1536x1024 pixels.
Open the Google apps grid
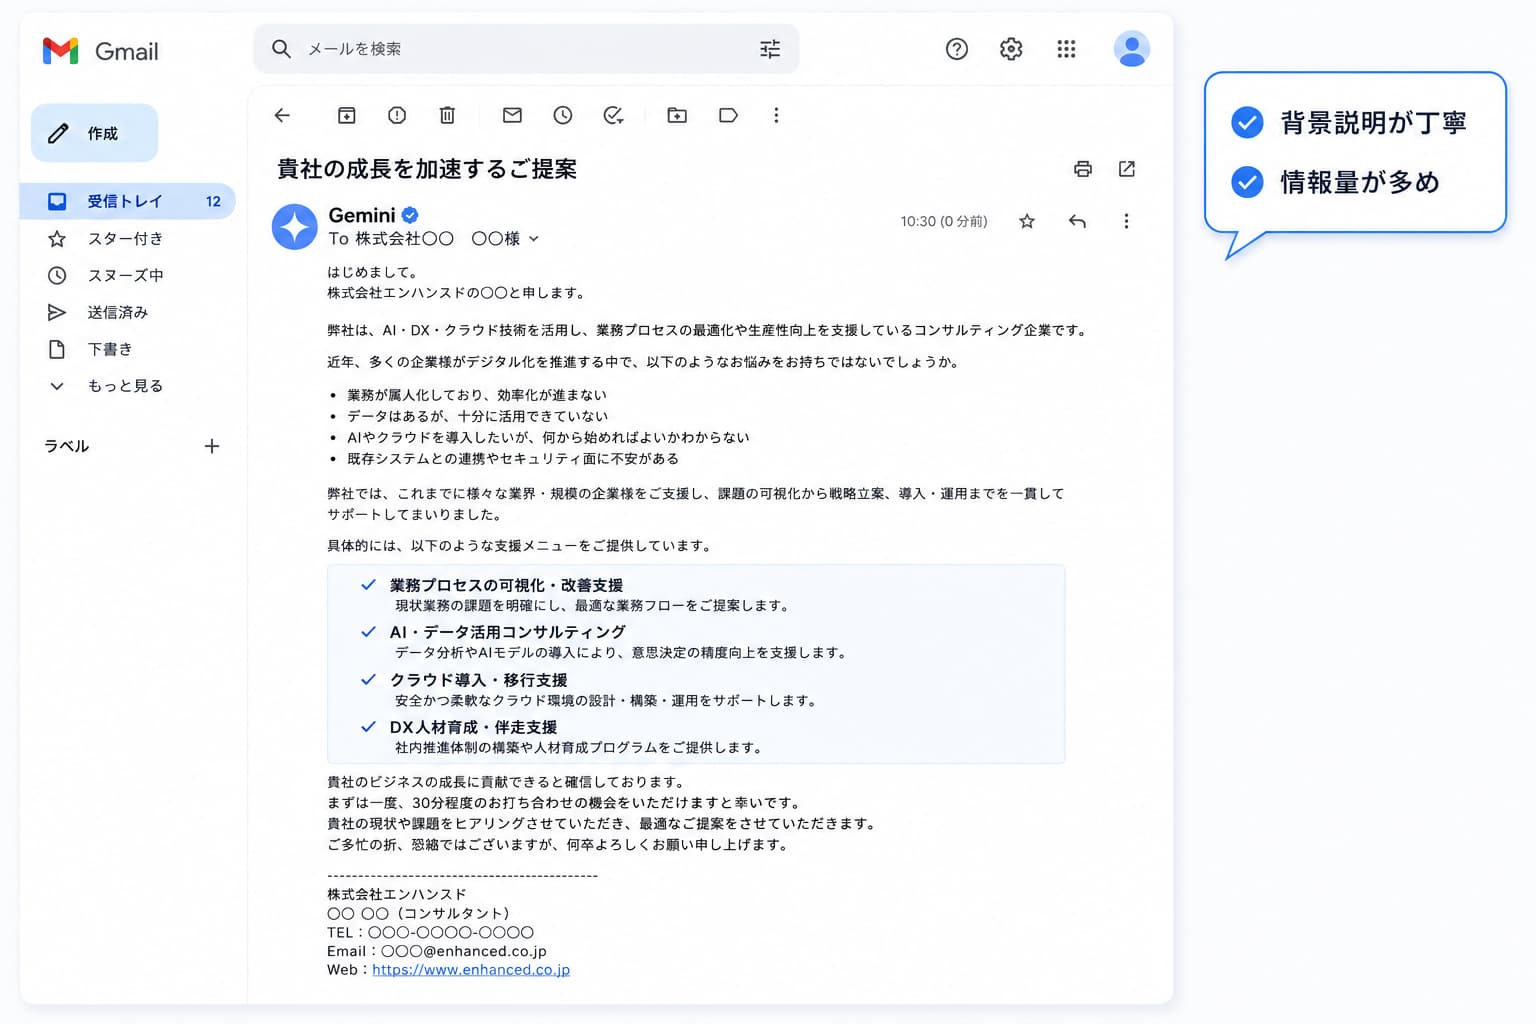1066,49
